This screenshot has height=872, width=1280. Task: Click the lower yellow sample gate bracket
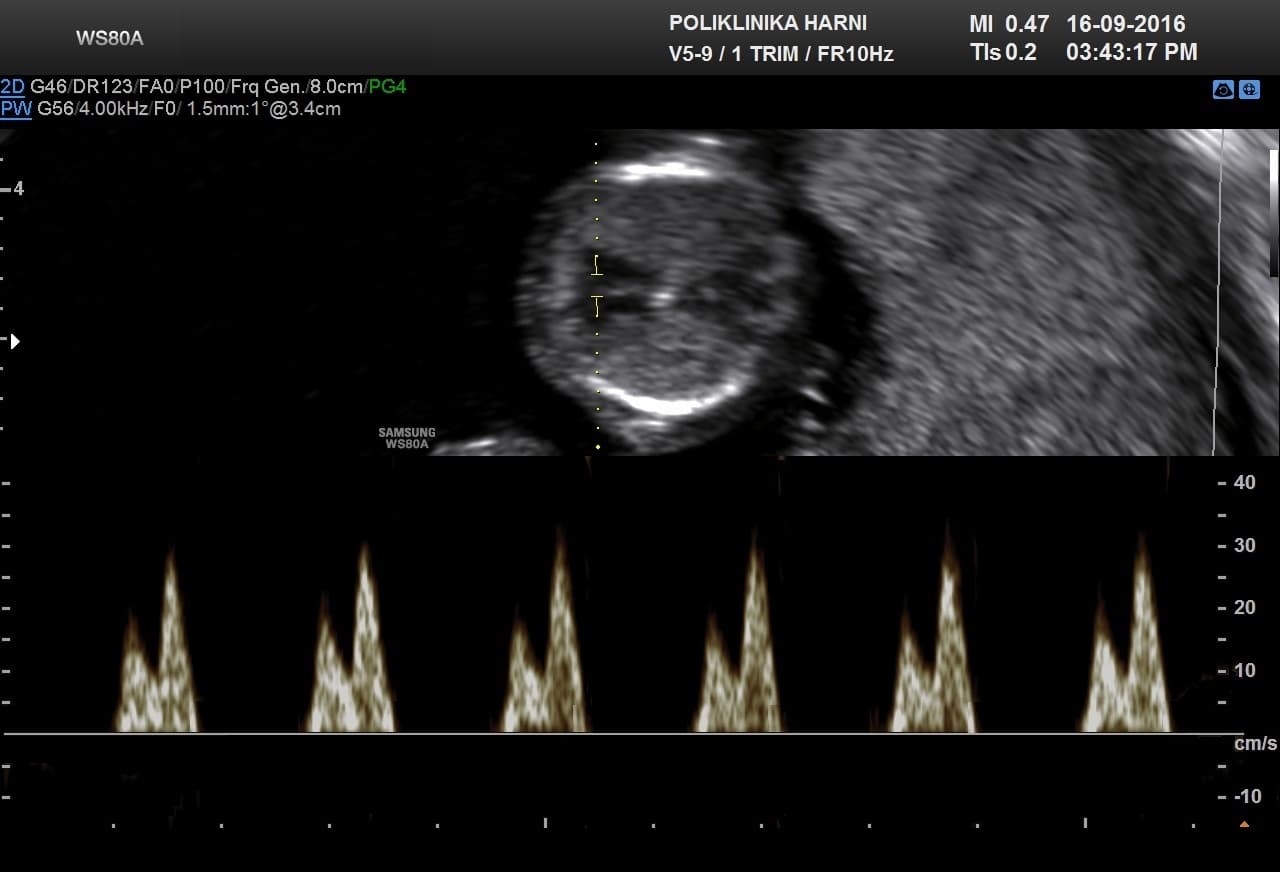click(597, 305)
